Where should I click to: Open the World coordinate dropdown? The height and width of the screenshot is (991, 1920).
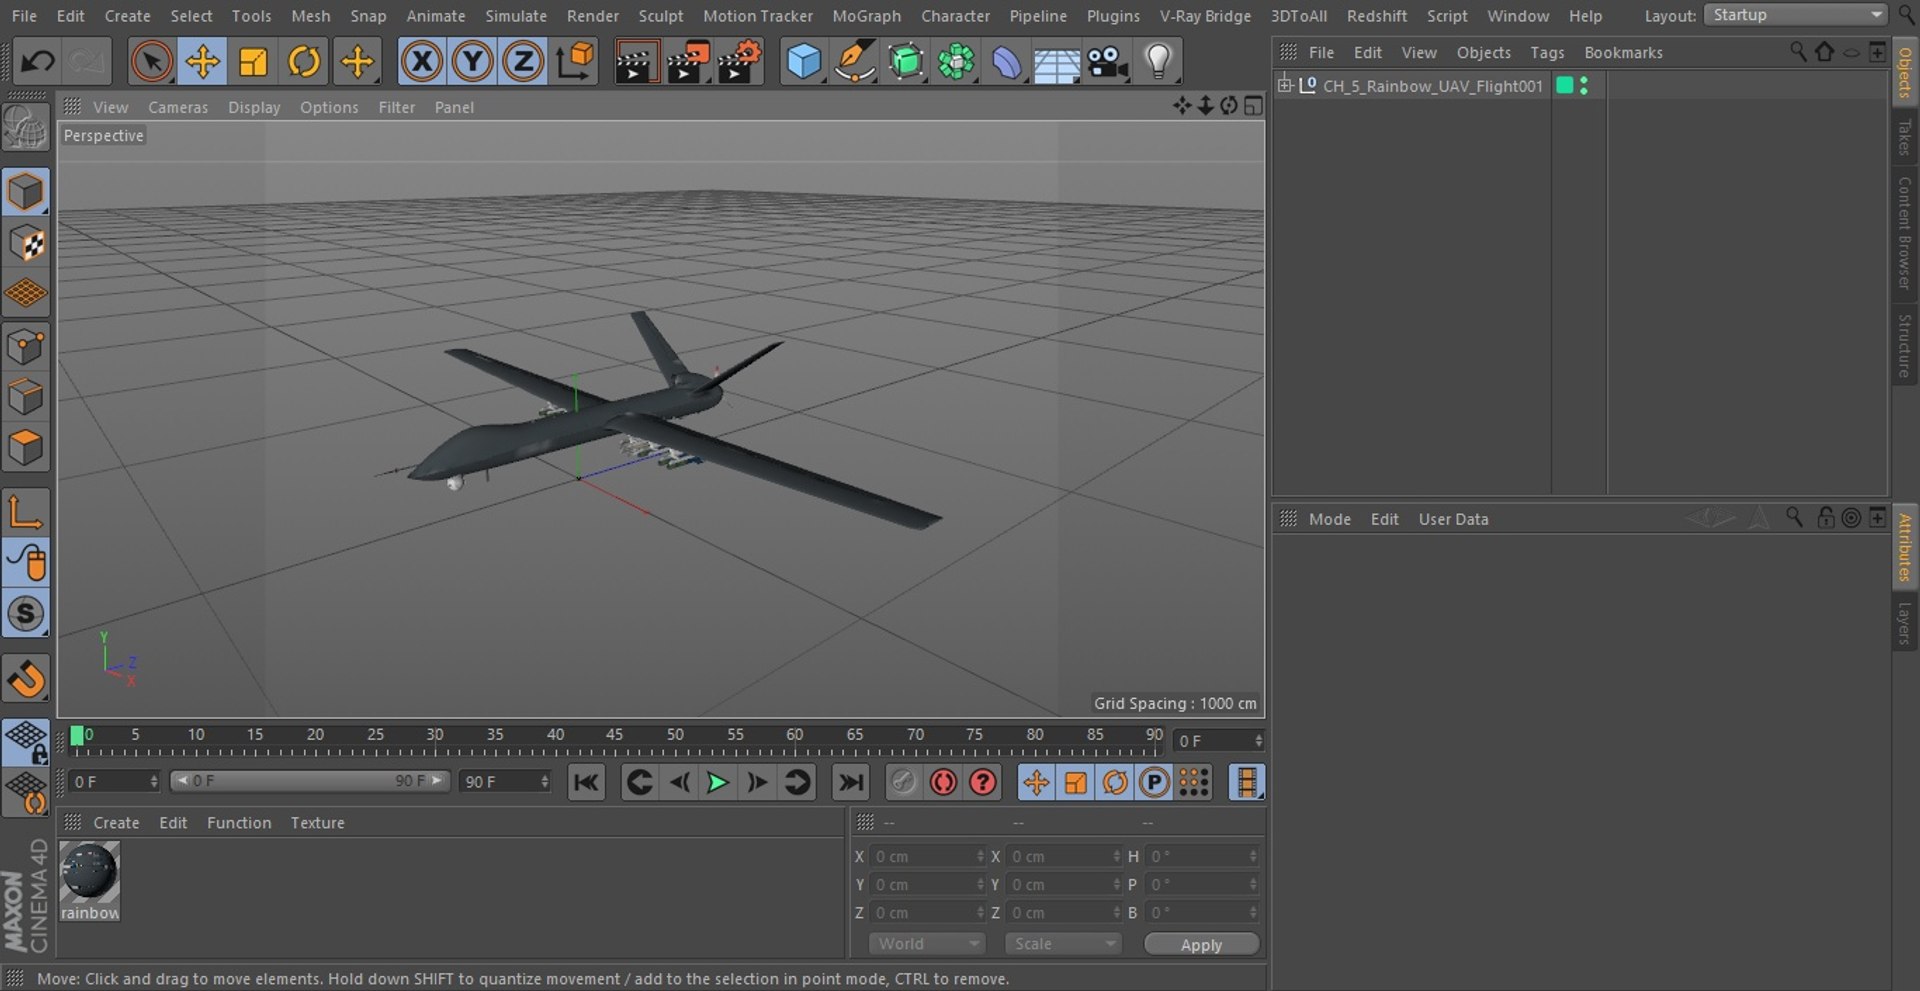pyautogui.click(x=927, y=944)
